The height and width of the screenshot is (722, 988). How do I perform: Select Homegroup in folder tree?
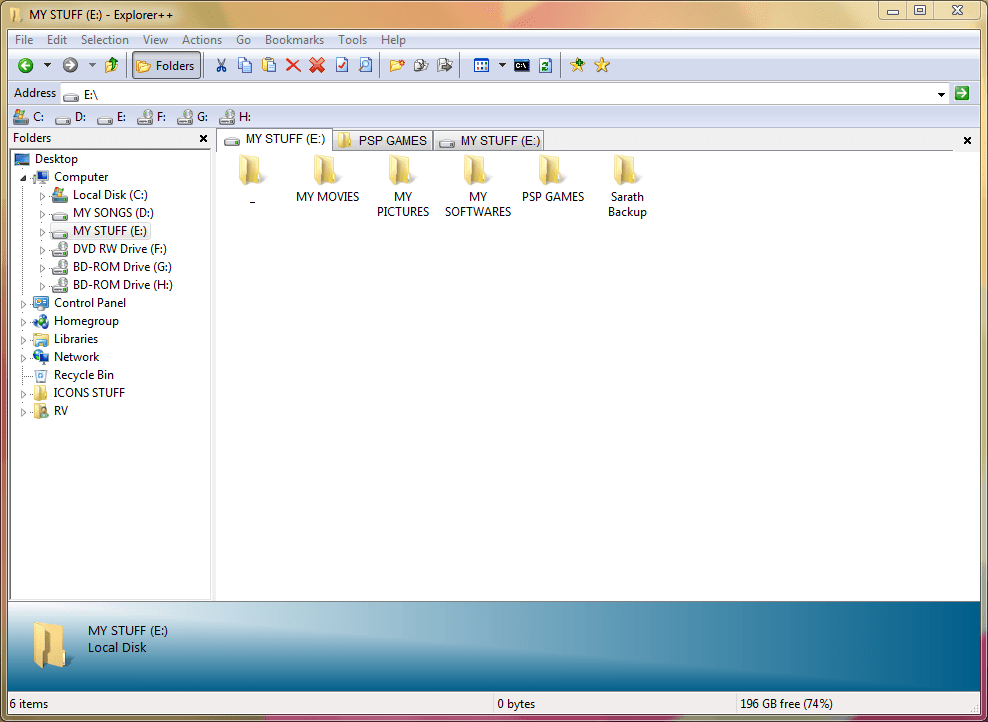[x=86, y=321]
